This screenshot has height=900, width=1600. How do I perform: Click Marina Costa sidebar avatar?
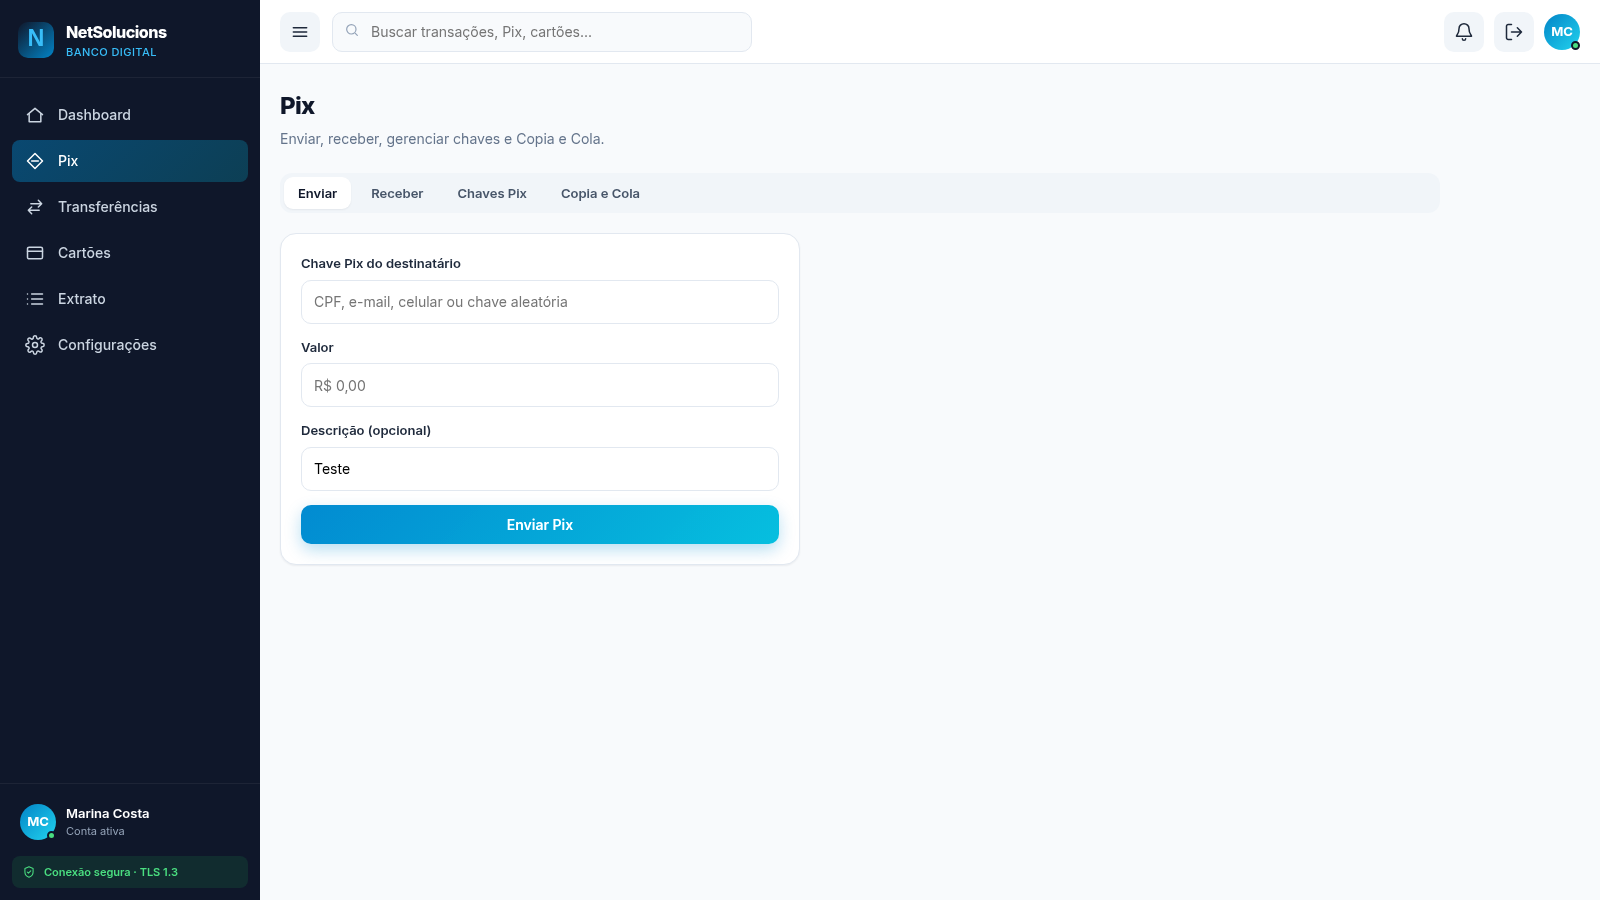coord(38,822)
